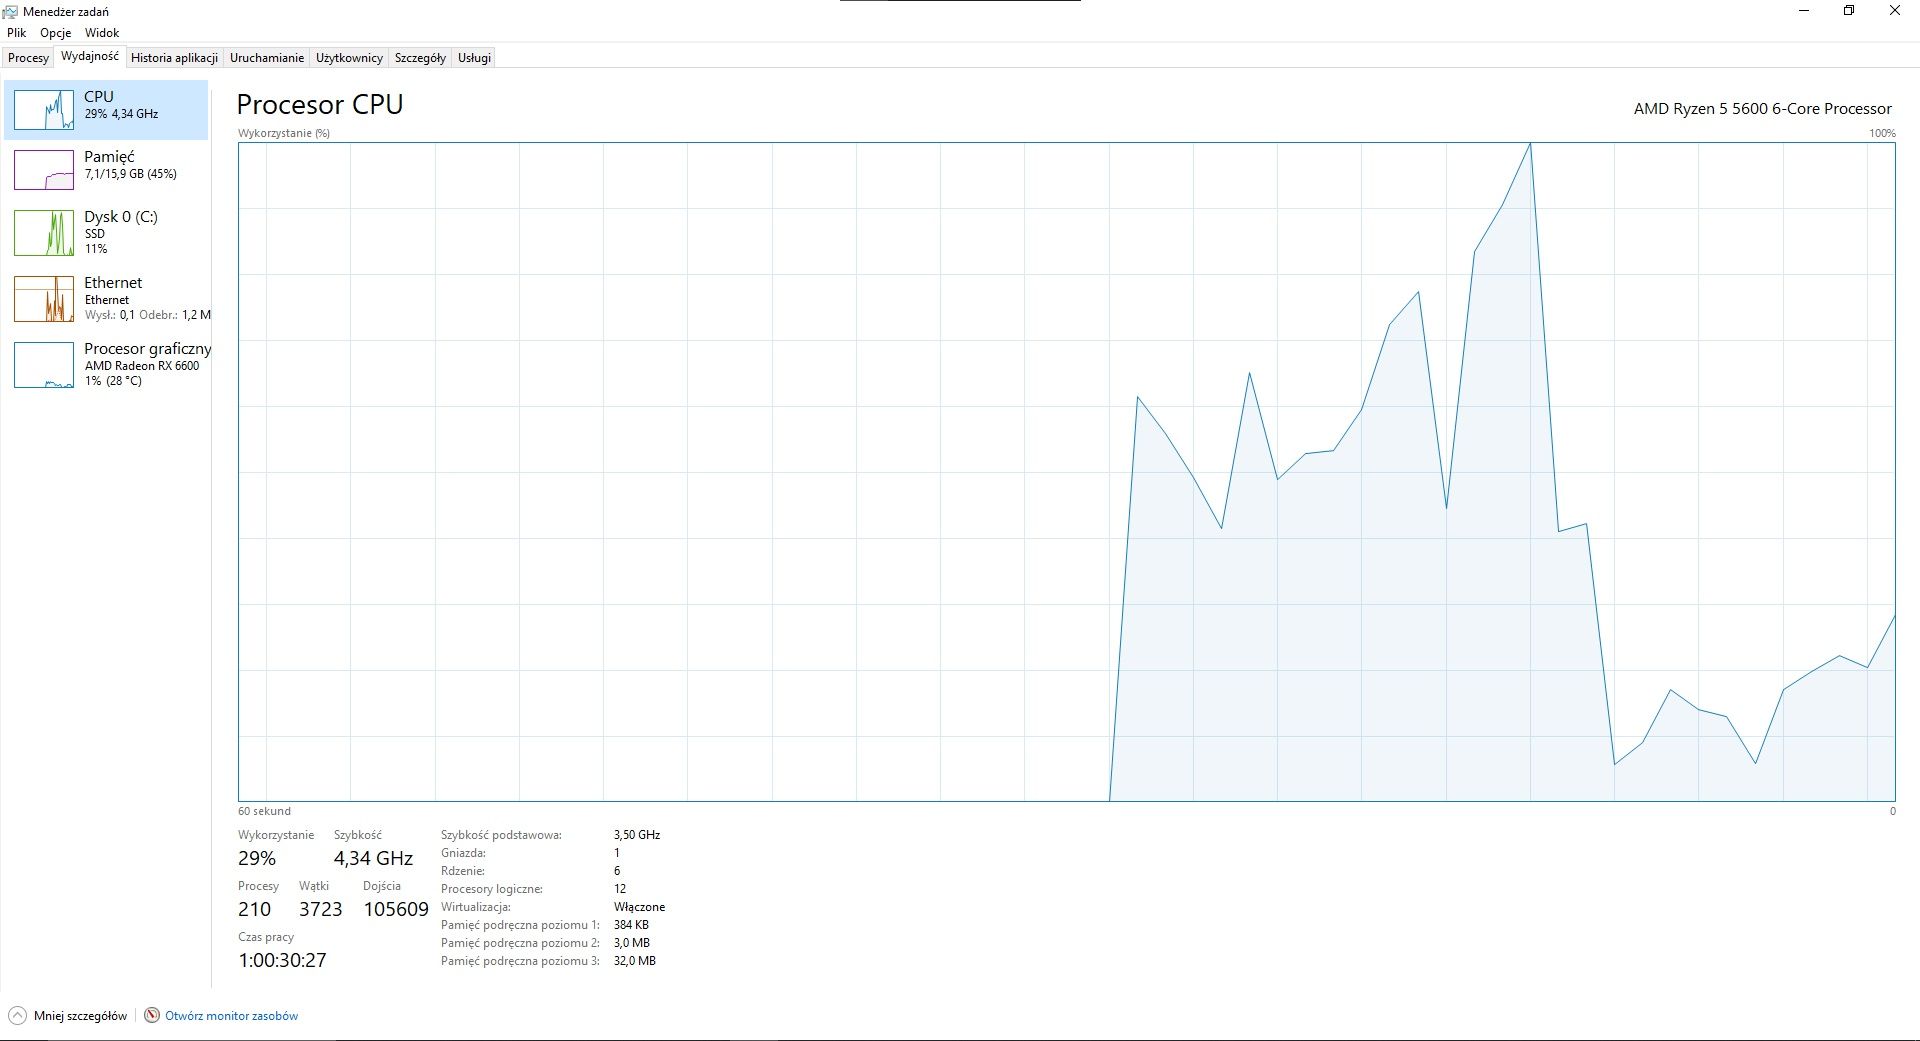
Task: Click the Procesory logiczne value 12
Action: pos(620,889)
